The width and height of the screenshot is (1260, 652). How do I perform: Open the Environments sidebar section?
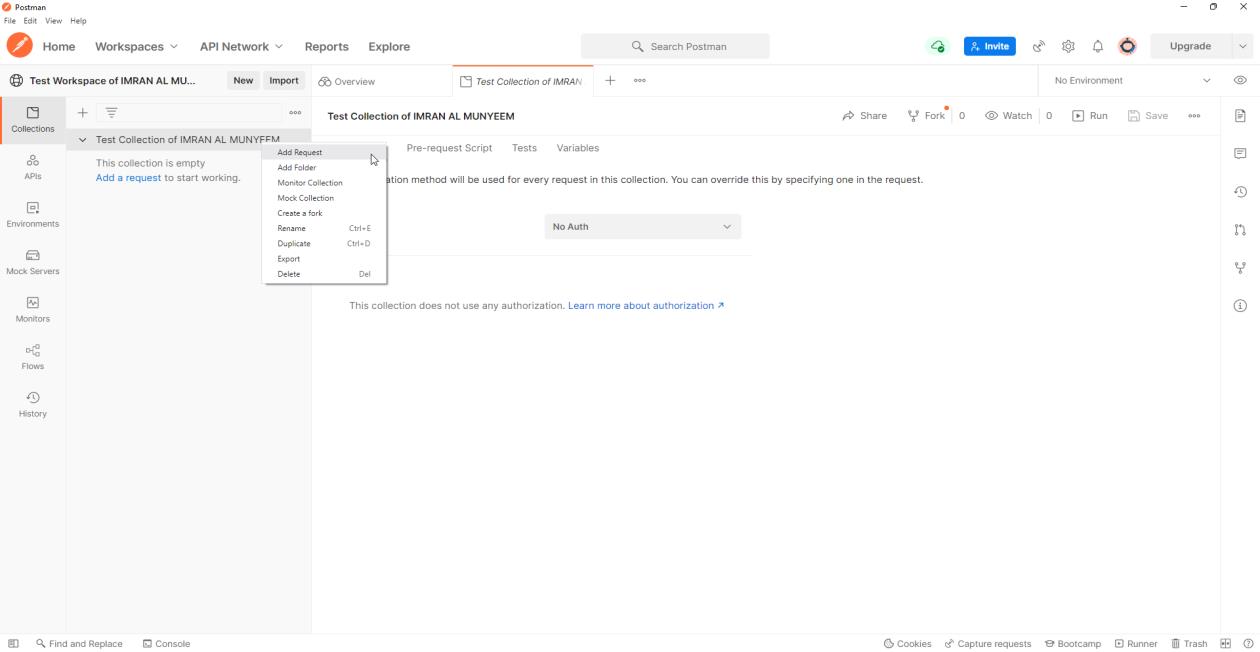click(x=32, y=215)
